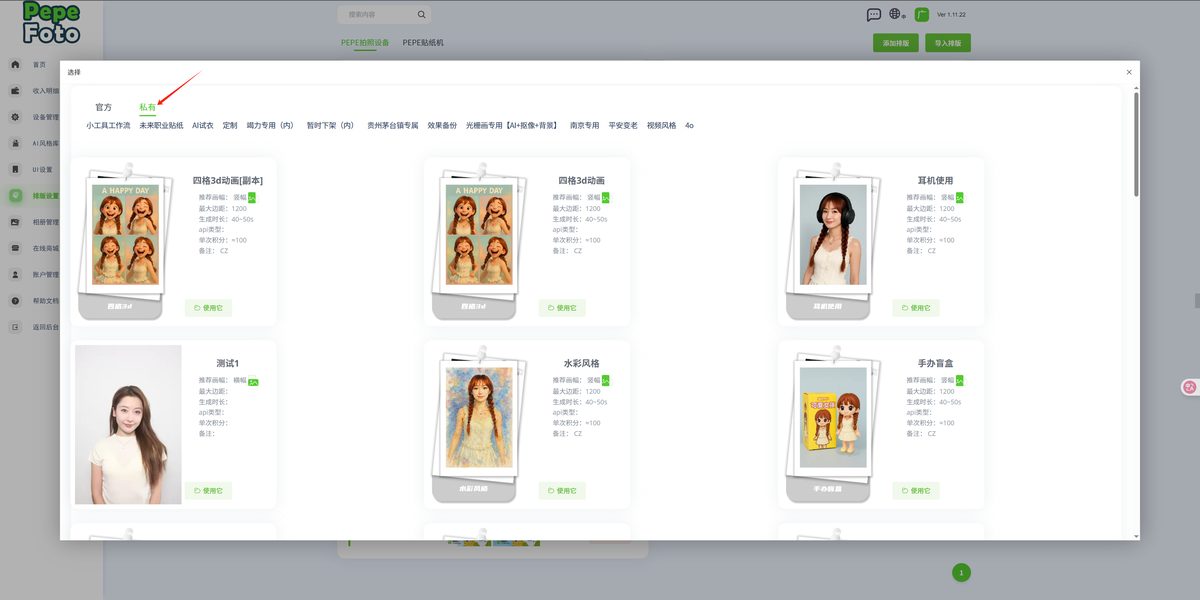Open the AI风格库 sidebar icon
The height and width of the screenshot is (600, 1200).
coord(15,143)
